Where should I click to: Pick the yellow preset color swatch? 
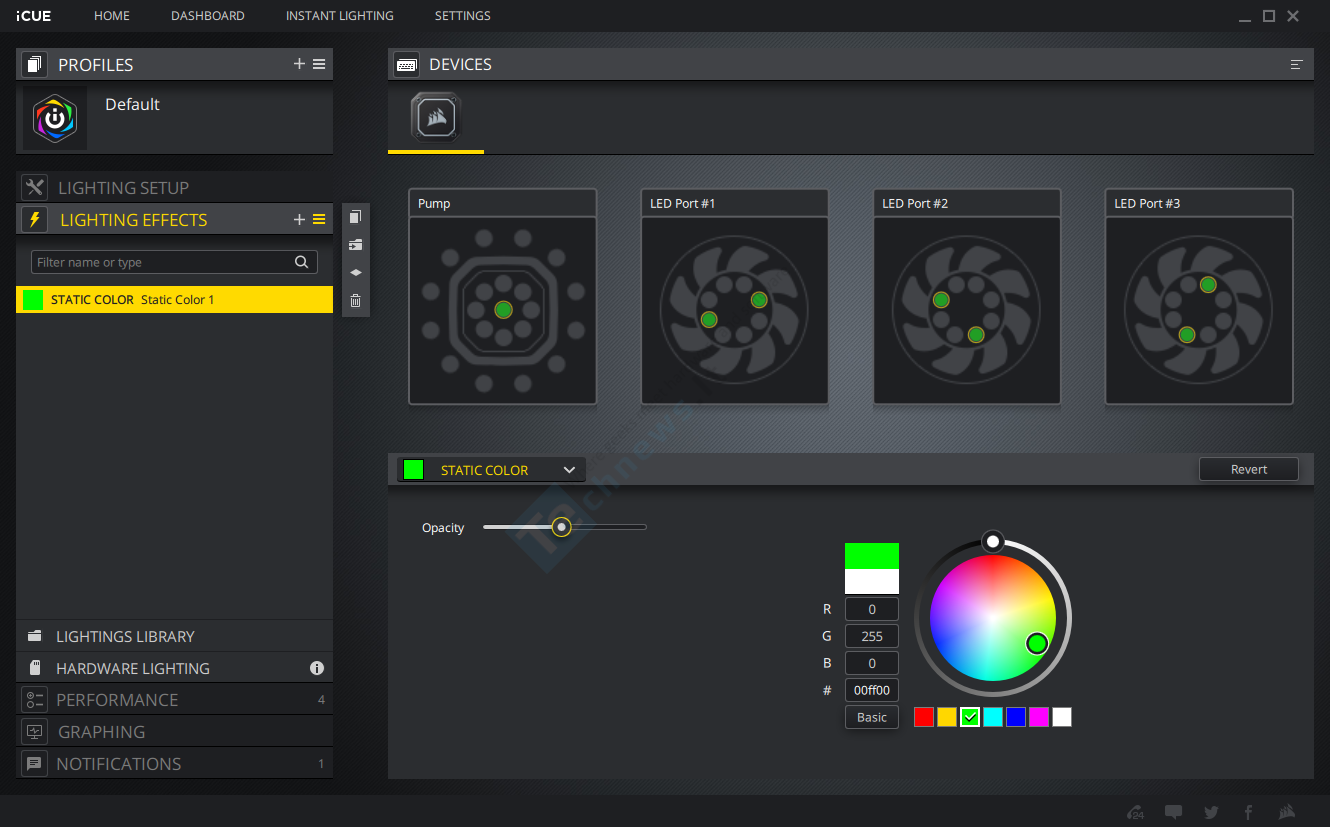pos(947,717)
